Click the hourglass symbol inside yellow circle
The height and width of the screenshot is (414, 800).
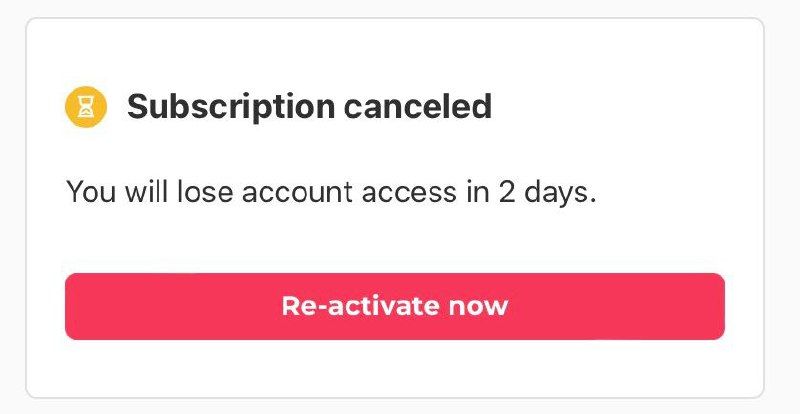[87, 107]
